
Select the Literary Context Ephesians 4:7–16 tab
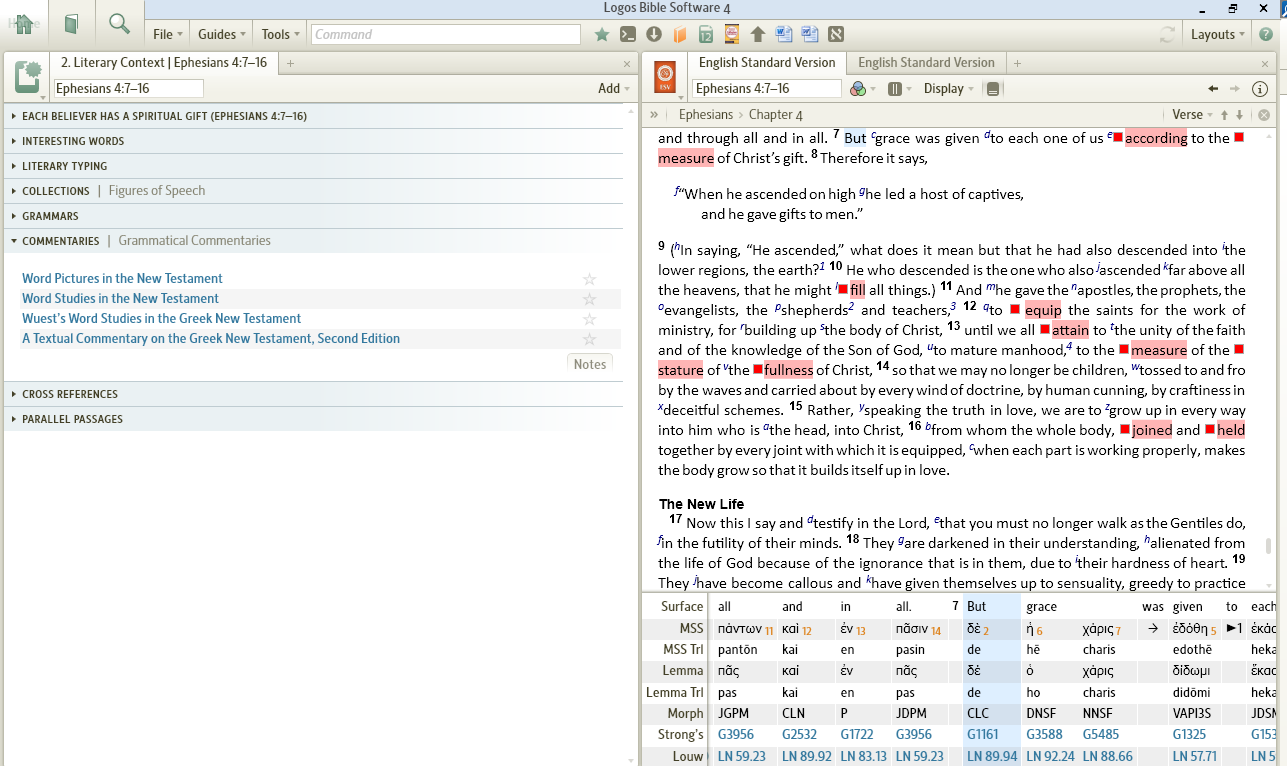(x=164, y=63)
